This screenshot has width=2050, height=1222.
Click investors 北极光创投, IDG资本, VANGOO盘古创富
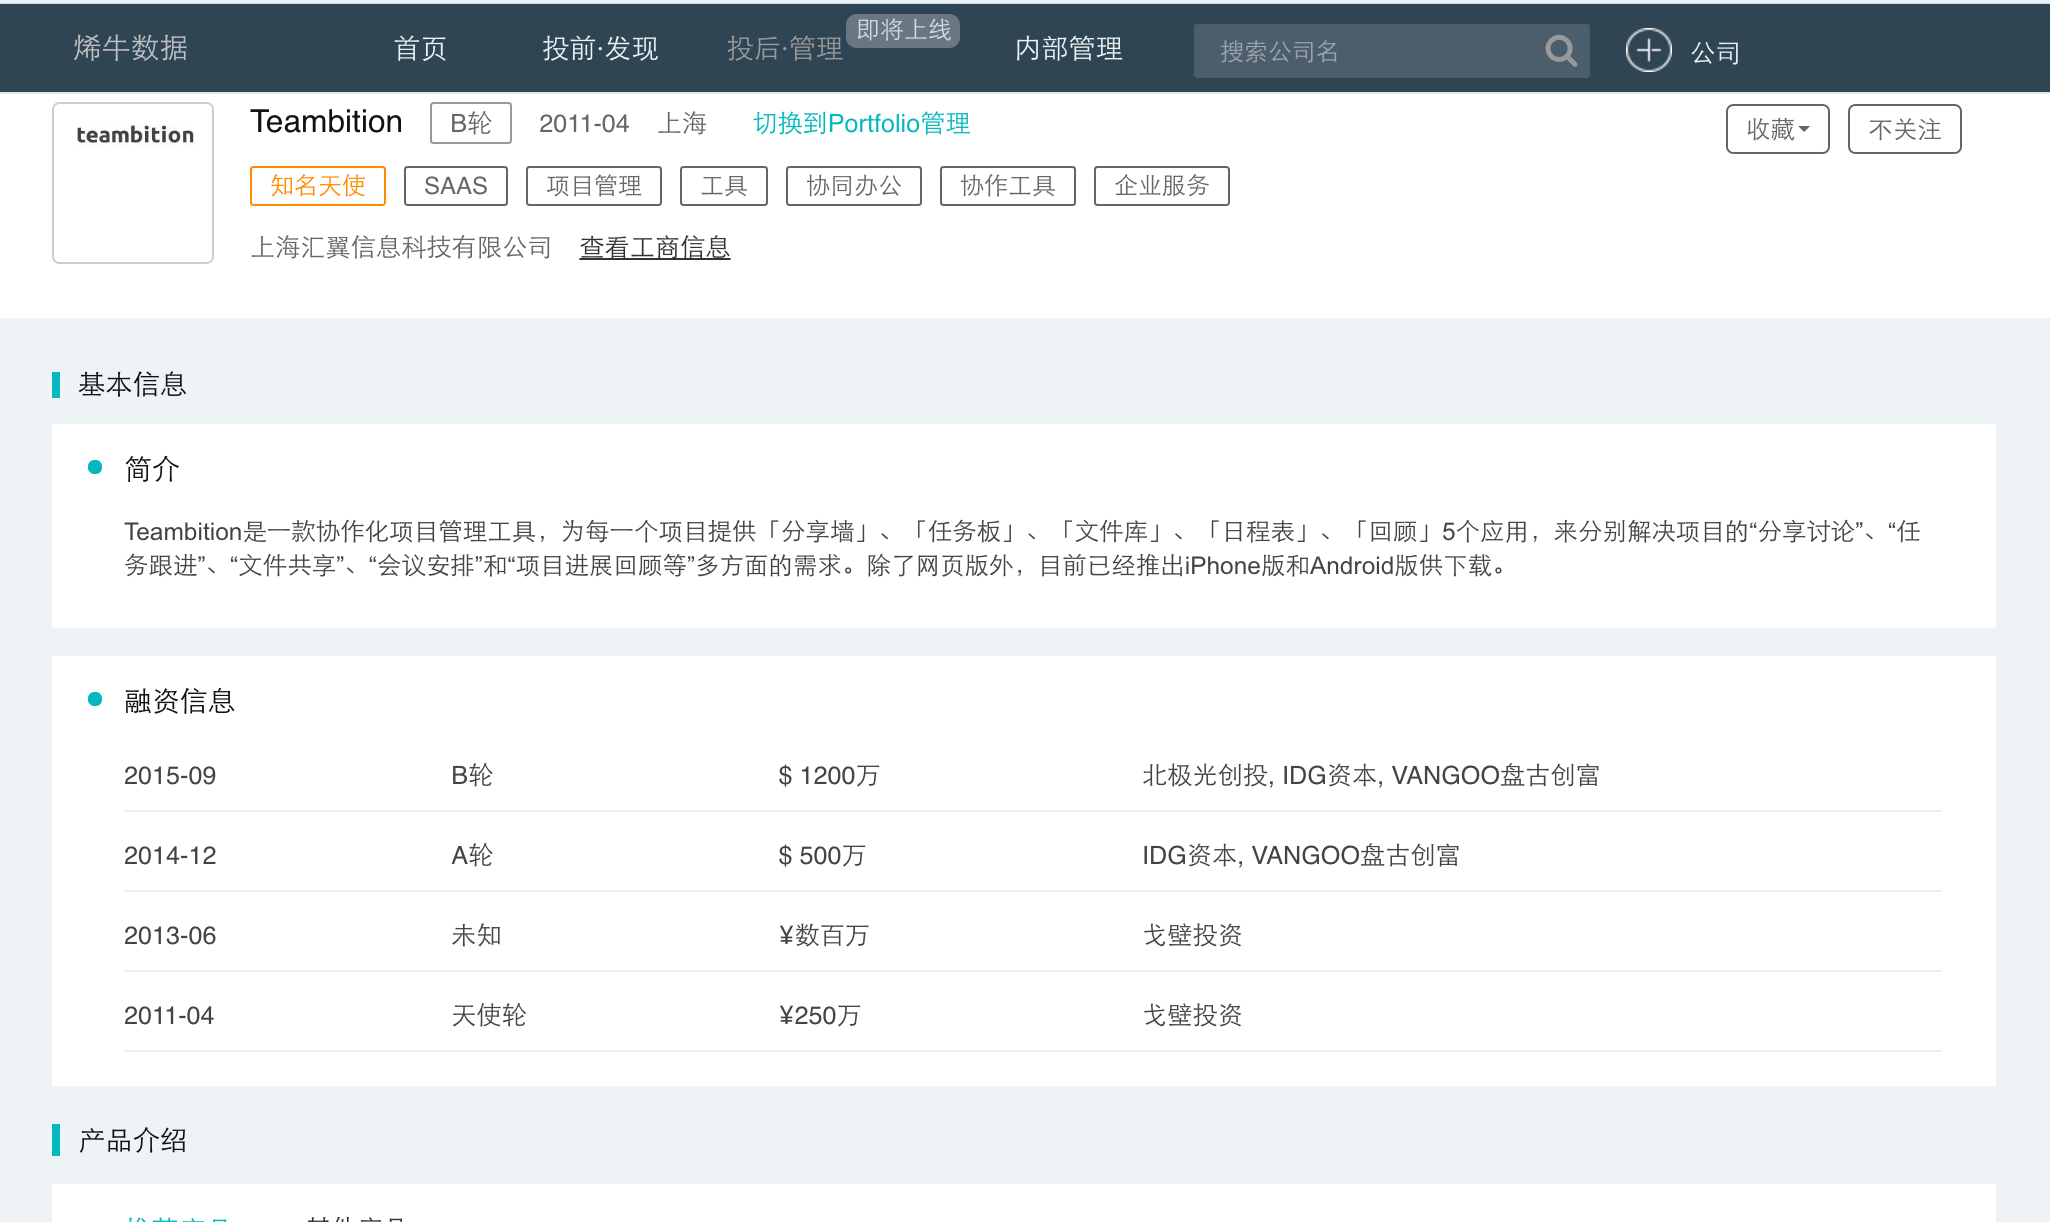click(1371, 775)
